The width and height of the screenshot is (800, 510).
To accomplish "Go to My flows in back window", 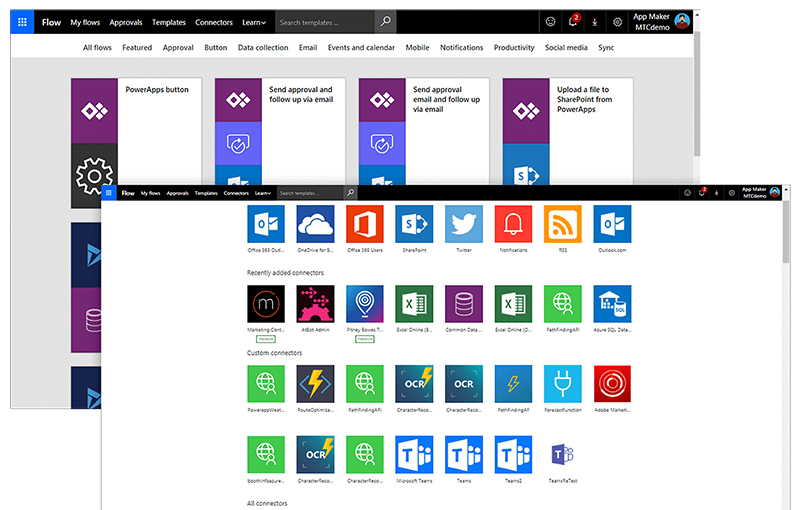I will pos(85,22).
